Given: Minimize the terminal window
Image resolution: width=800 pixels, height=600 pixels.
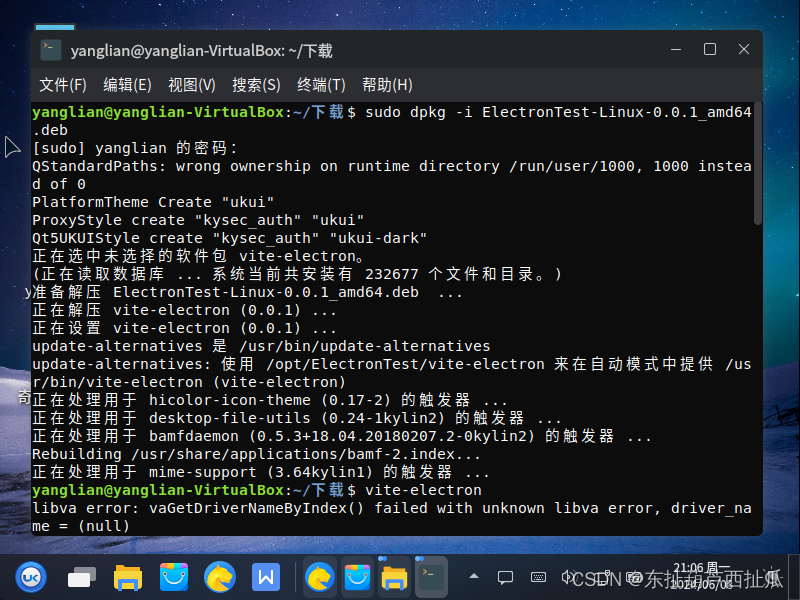Looking at the screenshot, I should 676,49.
